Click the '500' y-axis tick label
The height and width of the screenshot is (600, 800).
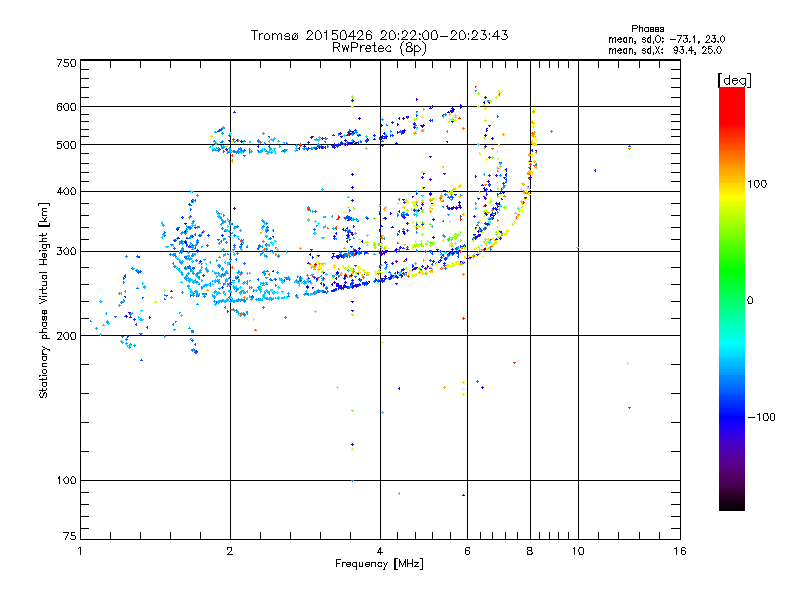67,145
